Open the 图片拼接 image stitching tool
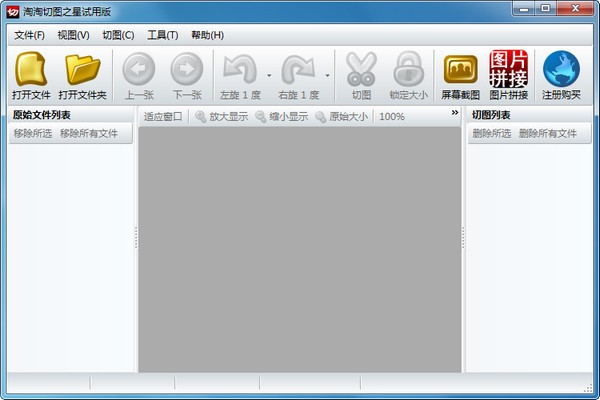Viewport: 600px width, 400px height. (x=509, y=76)
